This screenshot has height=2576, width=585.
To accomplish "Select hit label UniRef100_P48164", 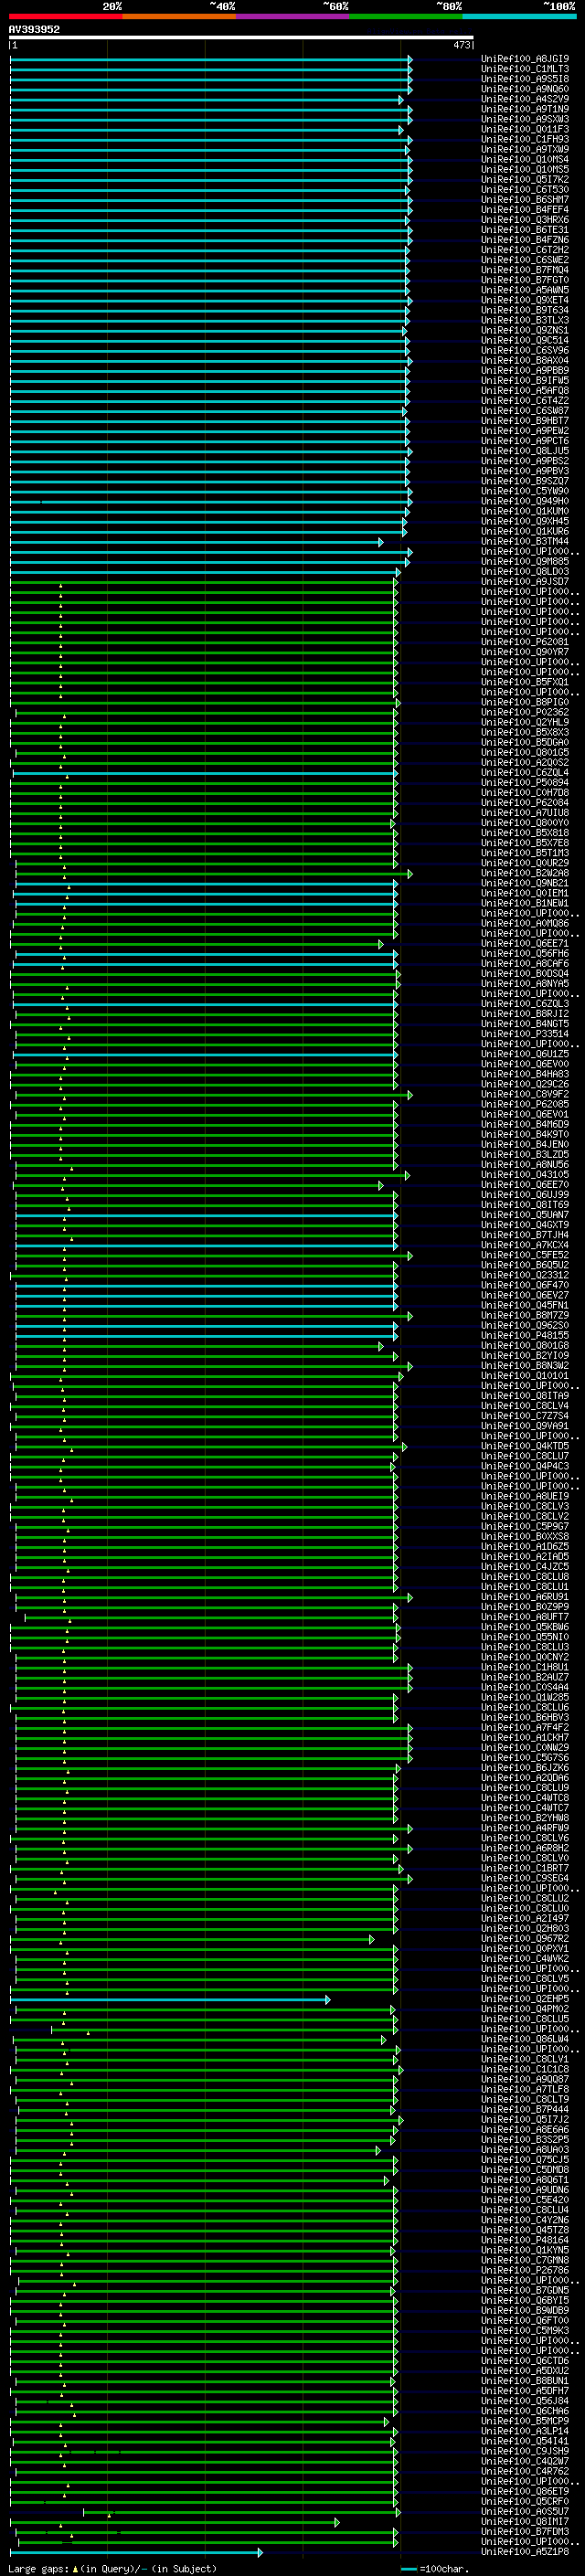I will [x=525, y=2240].
